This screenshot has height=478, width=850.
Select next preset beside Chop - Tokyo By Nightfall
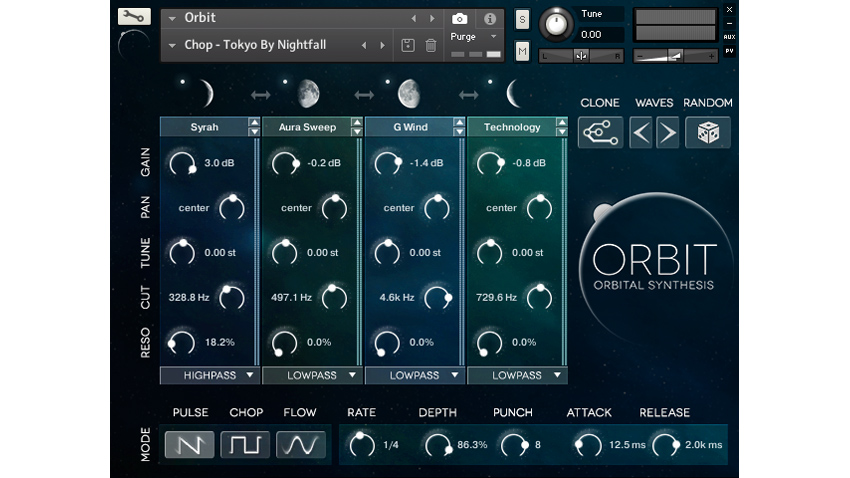coord(382,46)
